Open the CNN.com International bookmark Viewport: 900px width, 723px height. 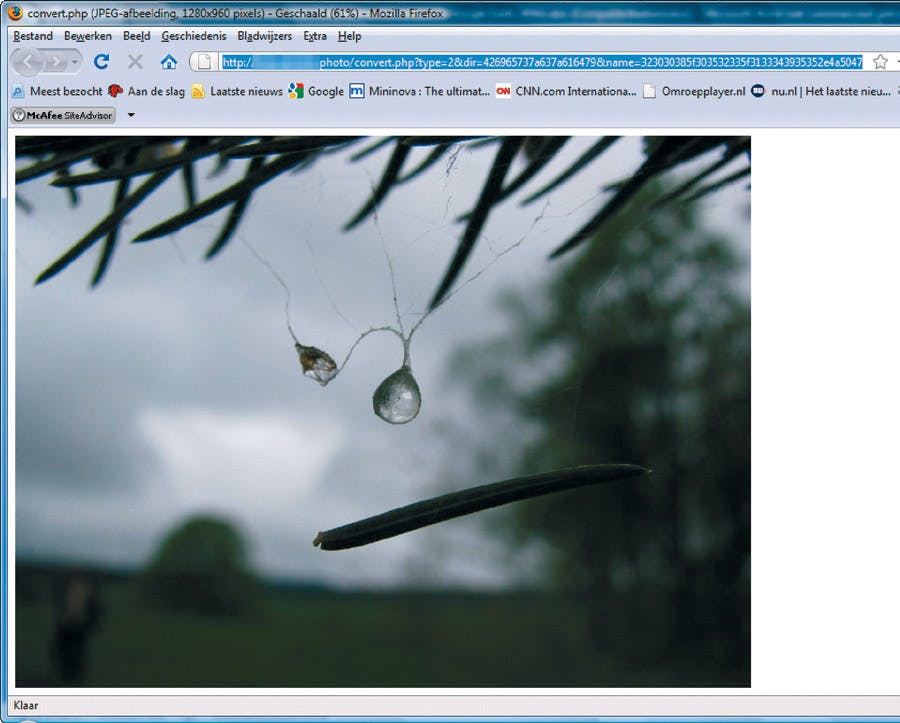566,91
